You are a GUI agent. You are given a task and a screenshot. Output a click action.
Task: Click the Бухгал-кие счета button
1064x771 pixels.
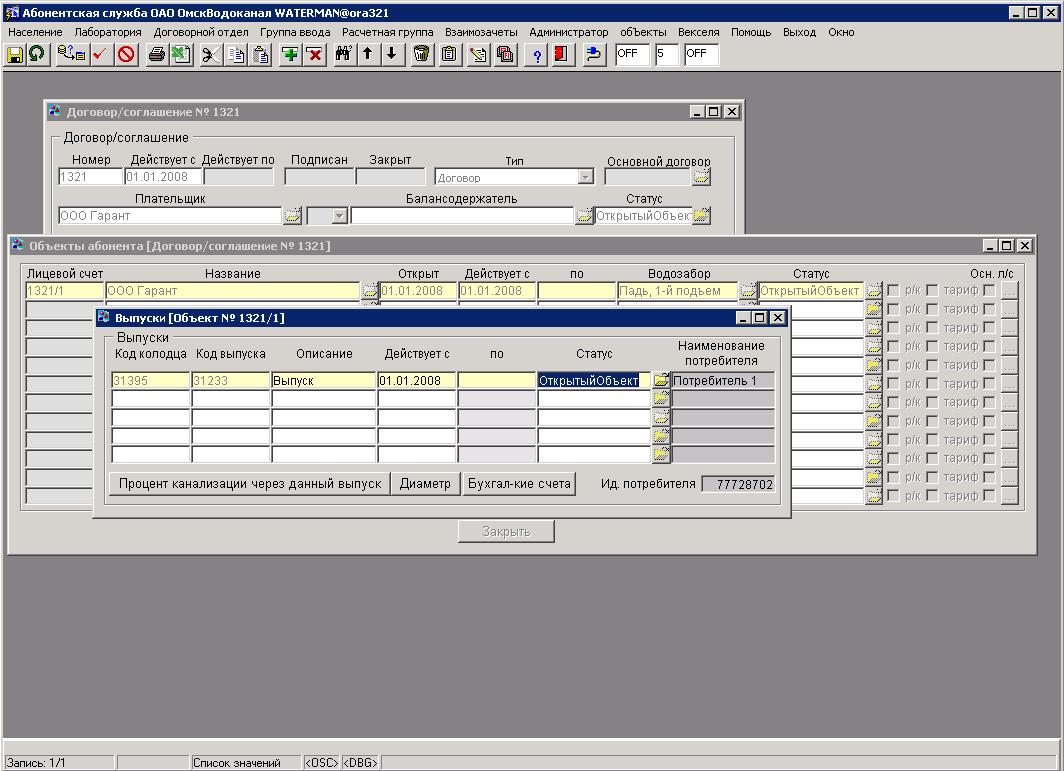(519, 484)
